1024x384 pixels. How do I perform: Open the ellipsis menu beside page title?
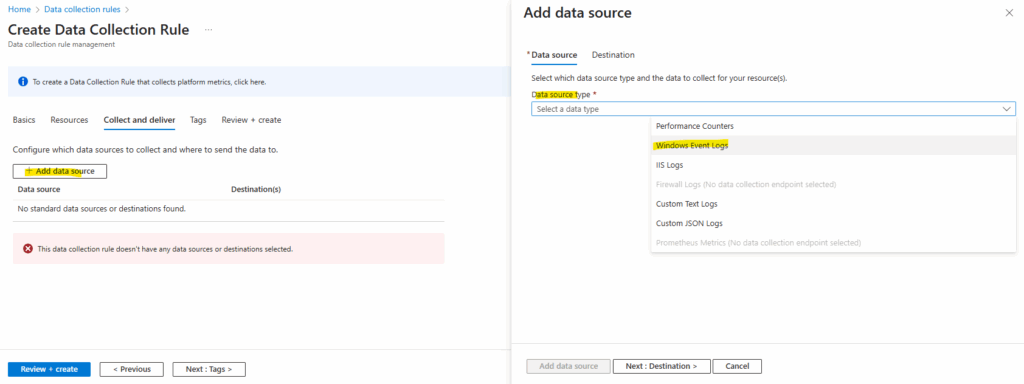(x=208, y=30)
